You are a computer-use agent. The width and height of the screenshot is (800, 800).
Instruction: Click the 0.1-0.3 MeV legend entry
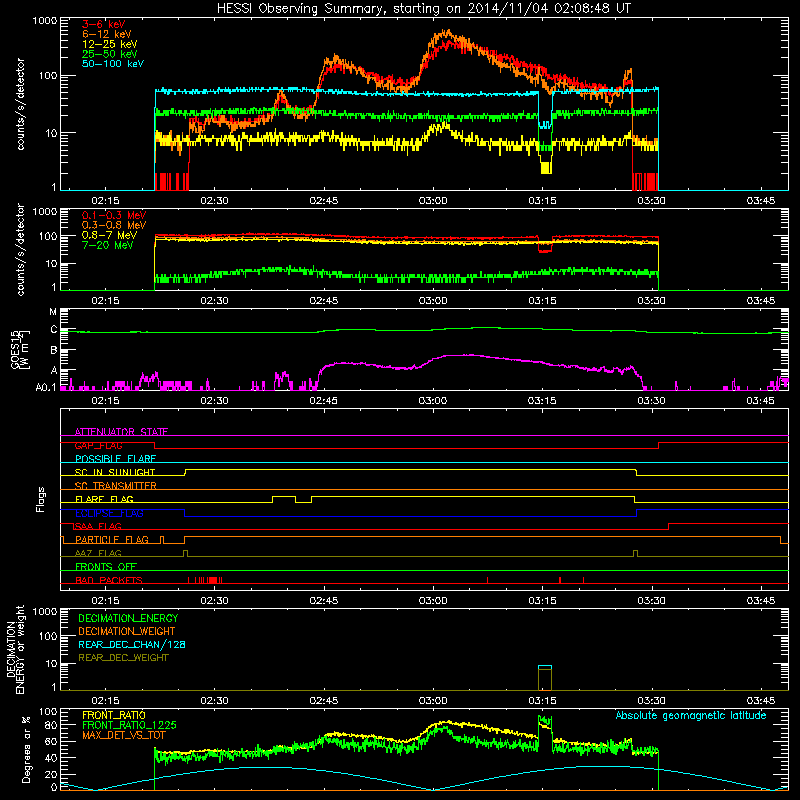pyautogui.click(x=114, y=215)
